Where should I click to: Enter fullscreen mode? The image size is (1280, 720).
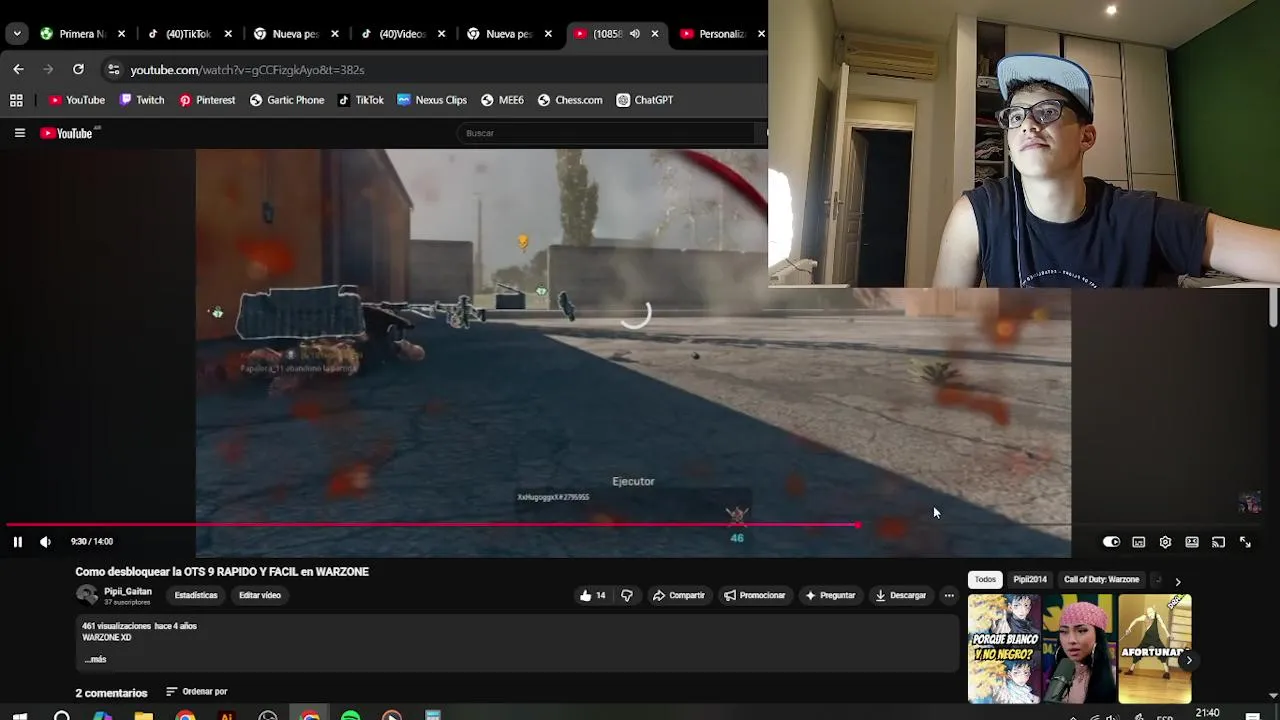pos(1245,542)
